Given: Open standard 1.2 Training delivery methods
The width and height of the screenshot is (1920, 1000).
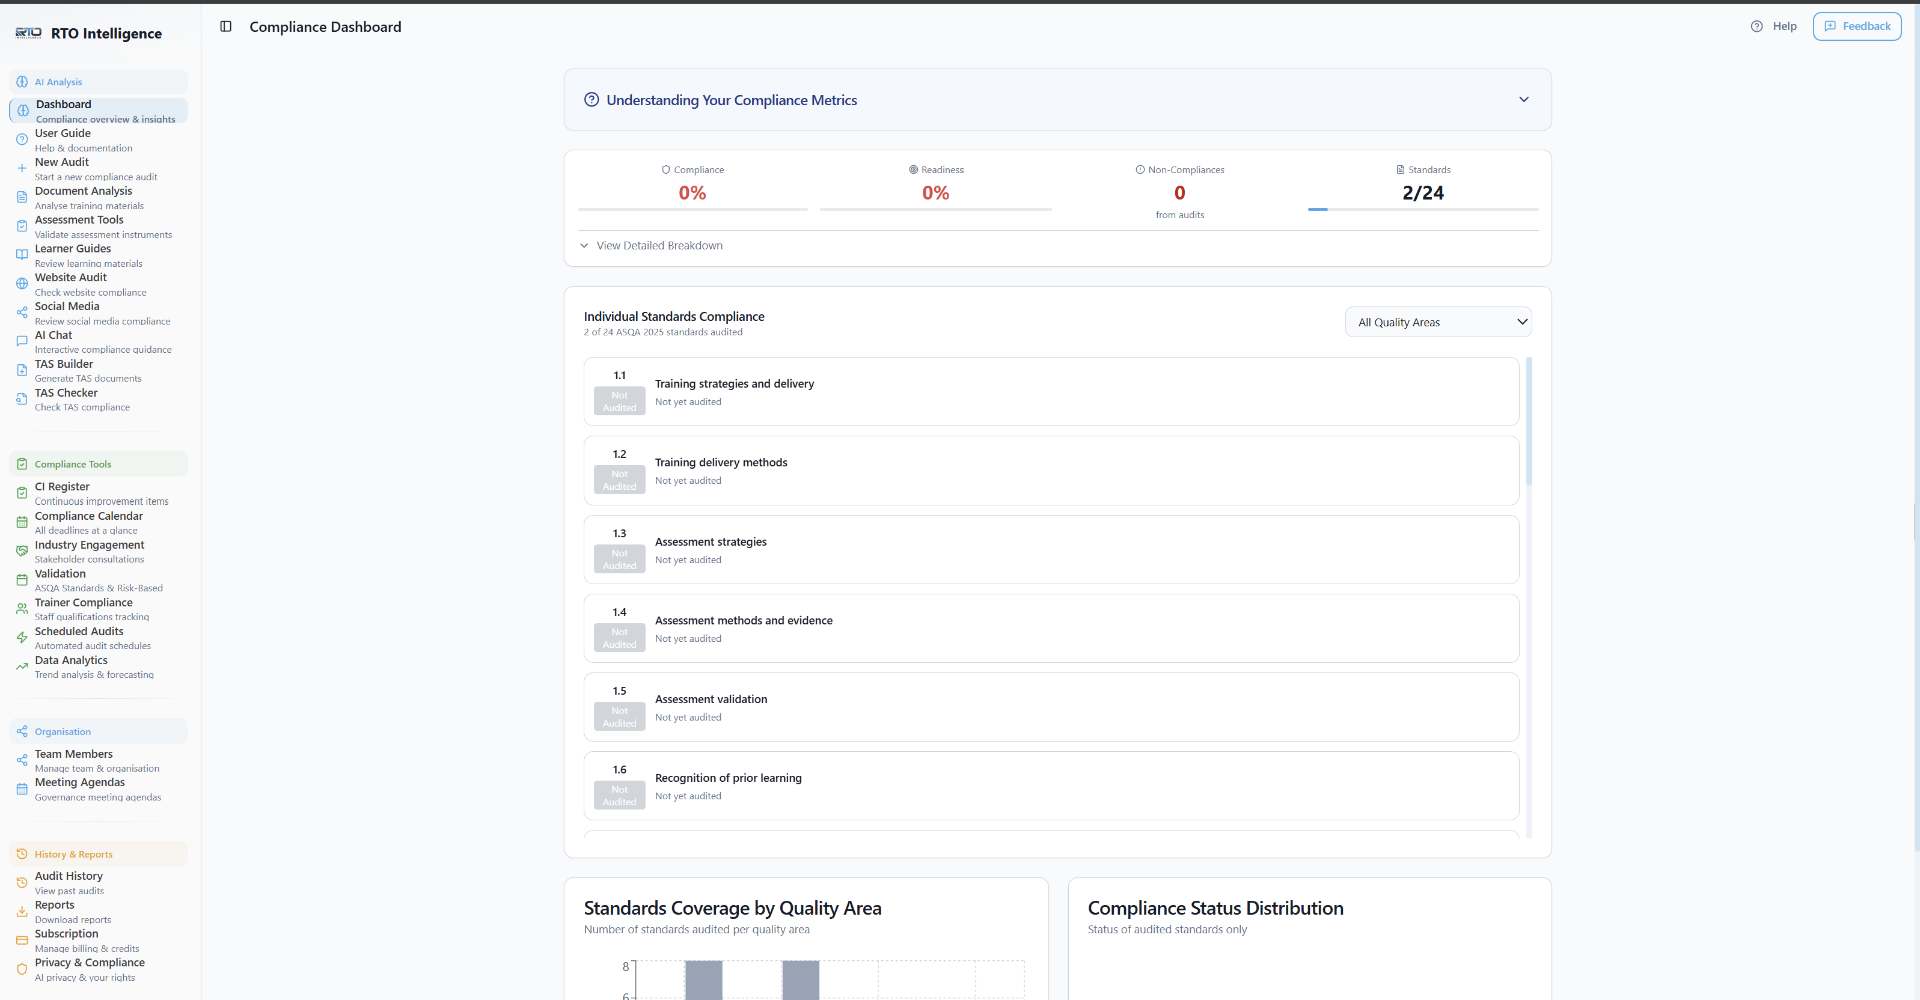Looking at the screenshot, I should [1051, 471].
